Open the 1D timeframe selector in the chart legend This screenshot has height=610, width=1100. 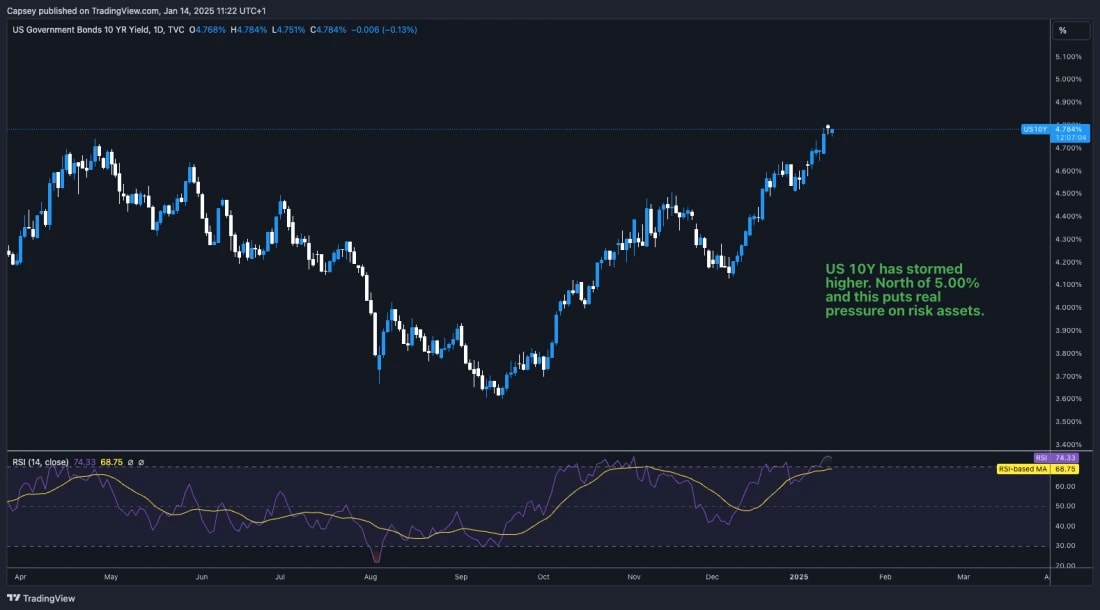point(157,29)
